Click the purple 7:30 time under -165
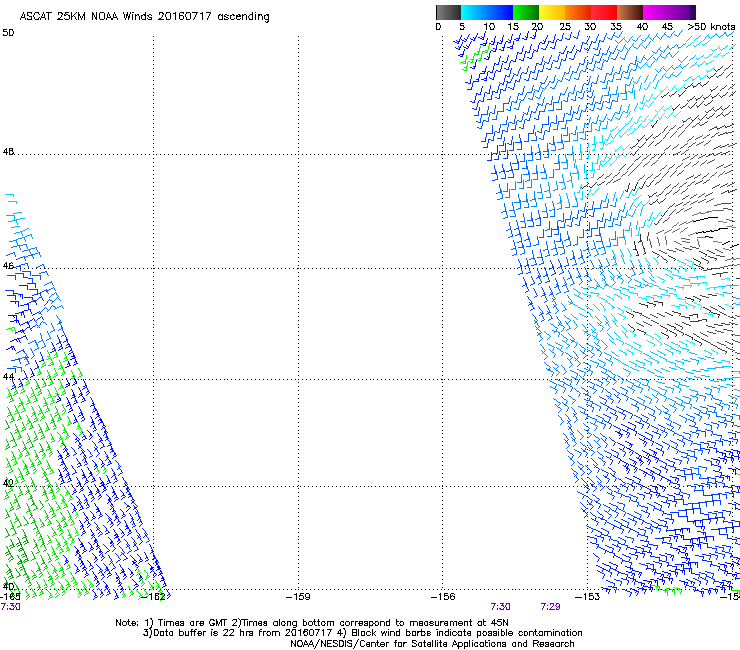740x650 pixels. click(10, 607)
